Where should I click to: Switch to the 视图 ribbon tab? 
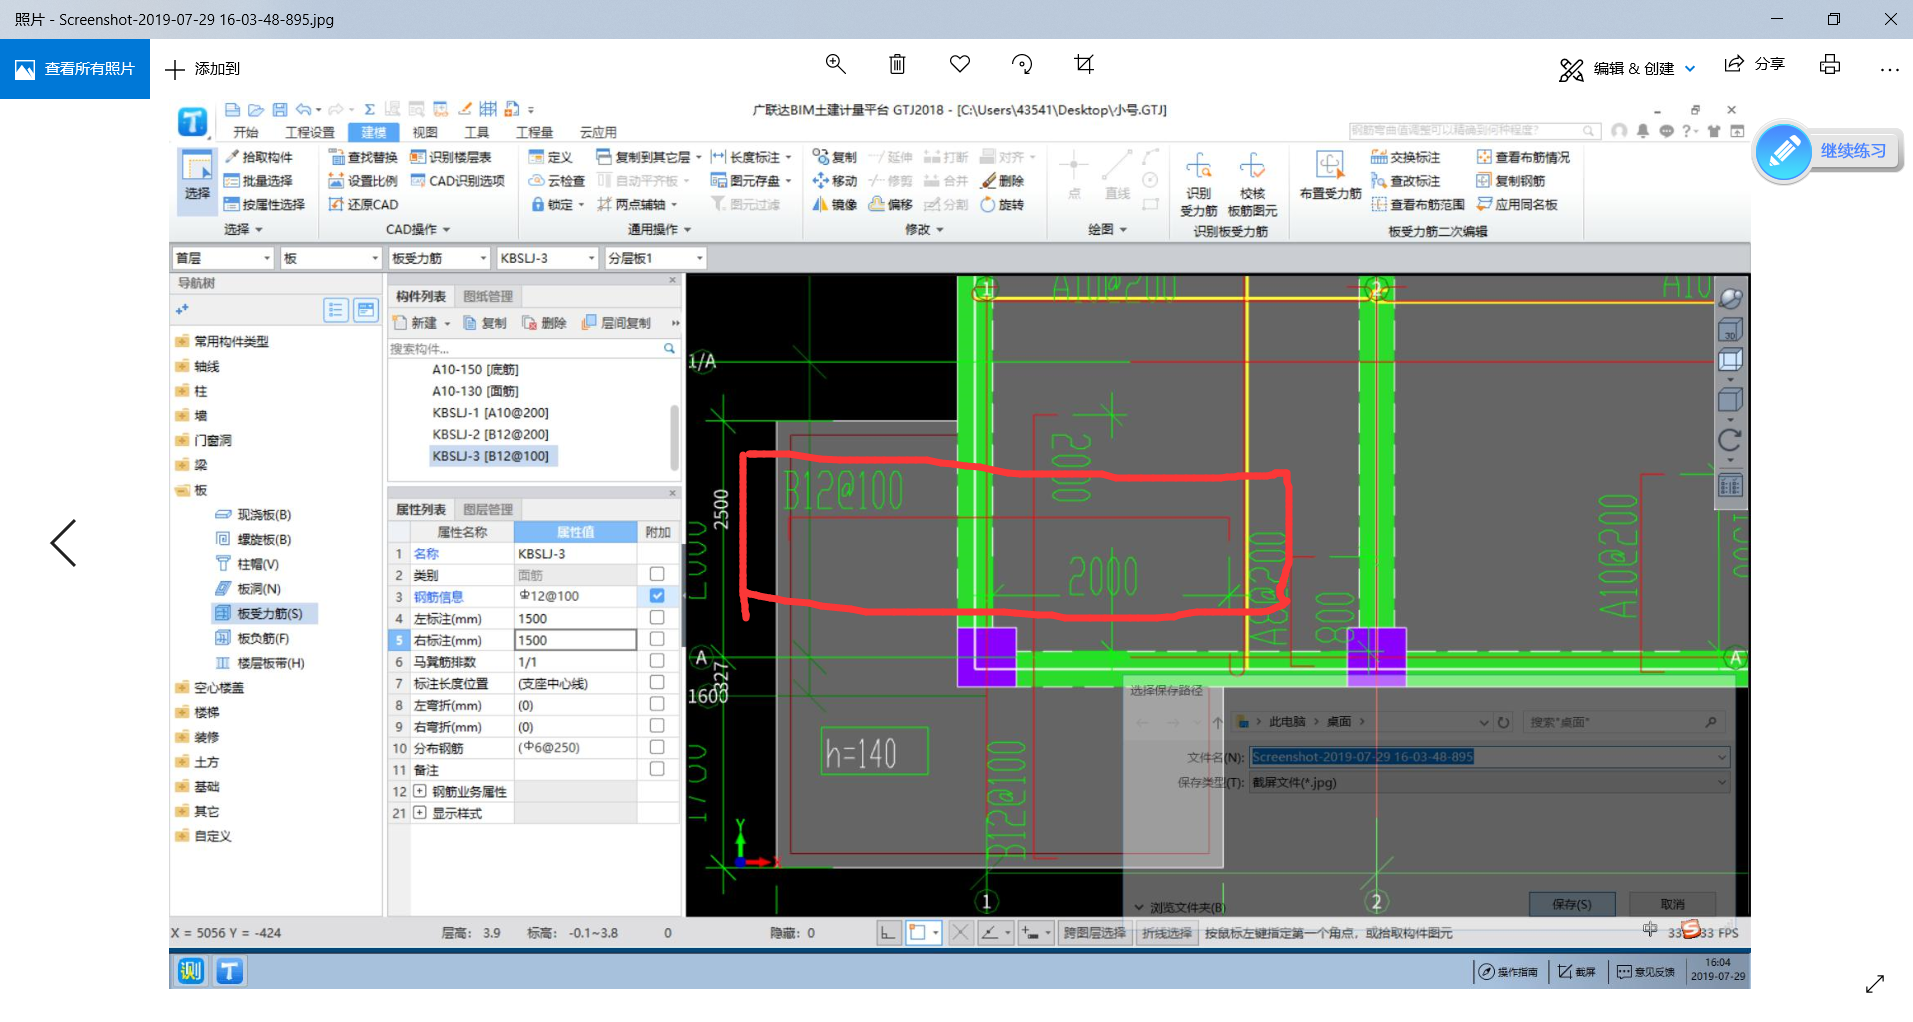click(x=425, y=132)
